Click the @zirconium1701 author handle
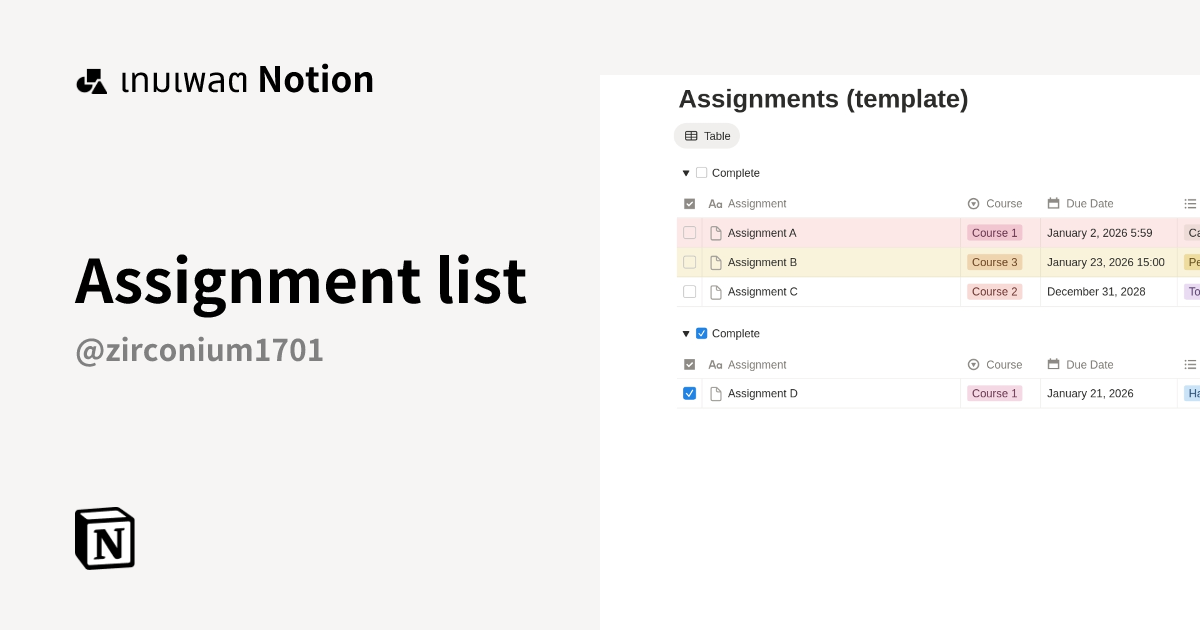 (x=199, y=350)
